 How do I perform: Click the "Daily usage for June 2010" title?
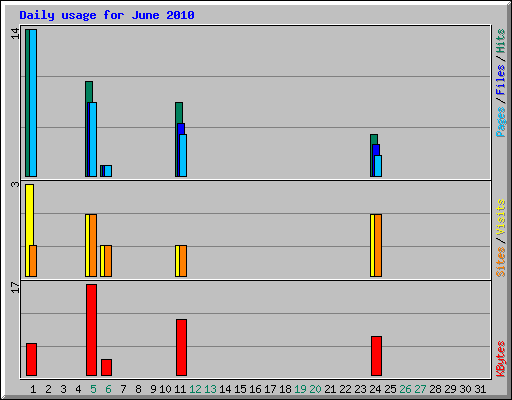(107, 16)
